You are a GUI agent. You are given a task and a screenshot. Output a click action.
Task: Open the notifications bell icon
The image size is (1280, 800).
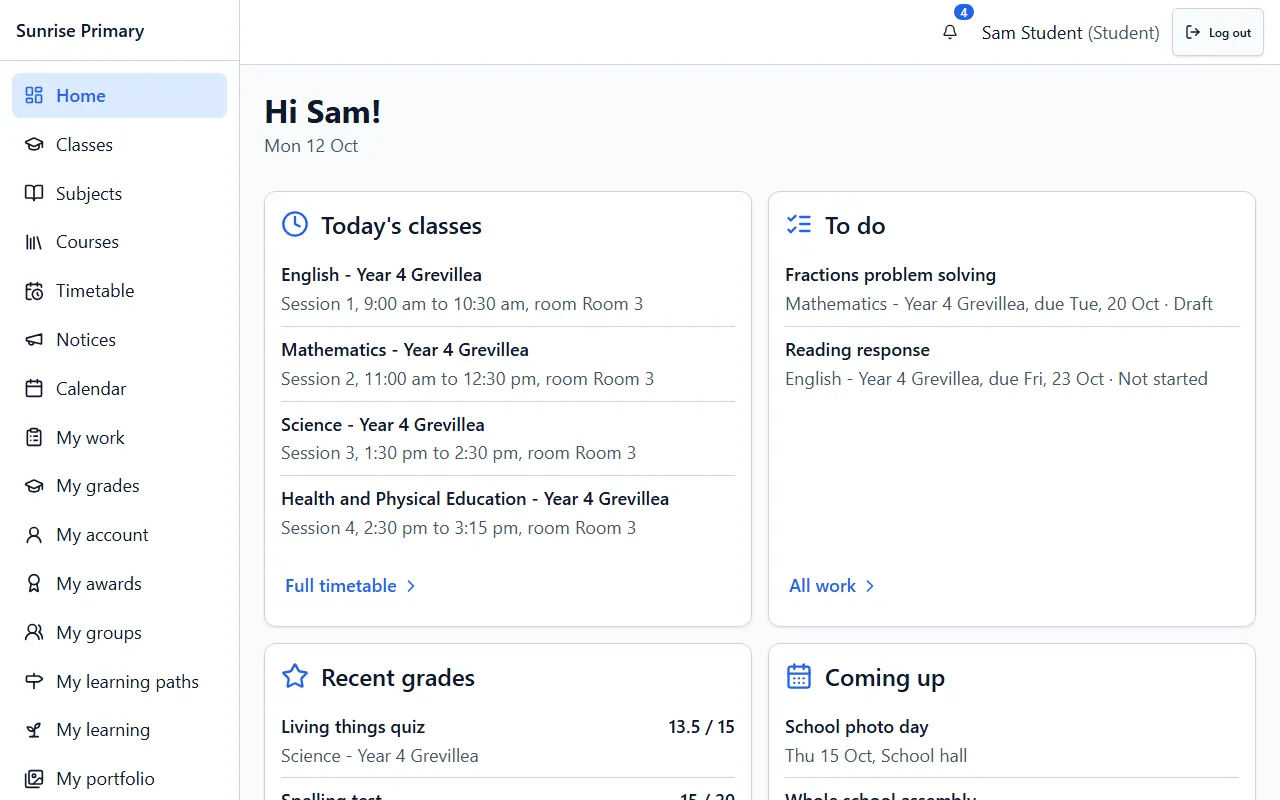(x=950, y=32)
